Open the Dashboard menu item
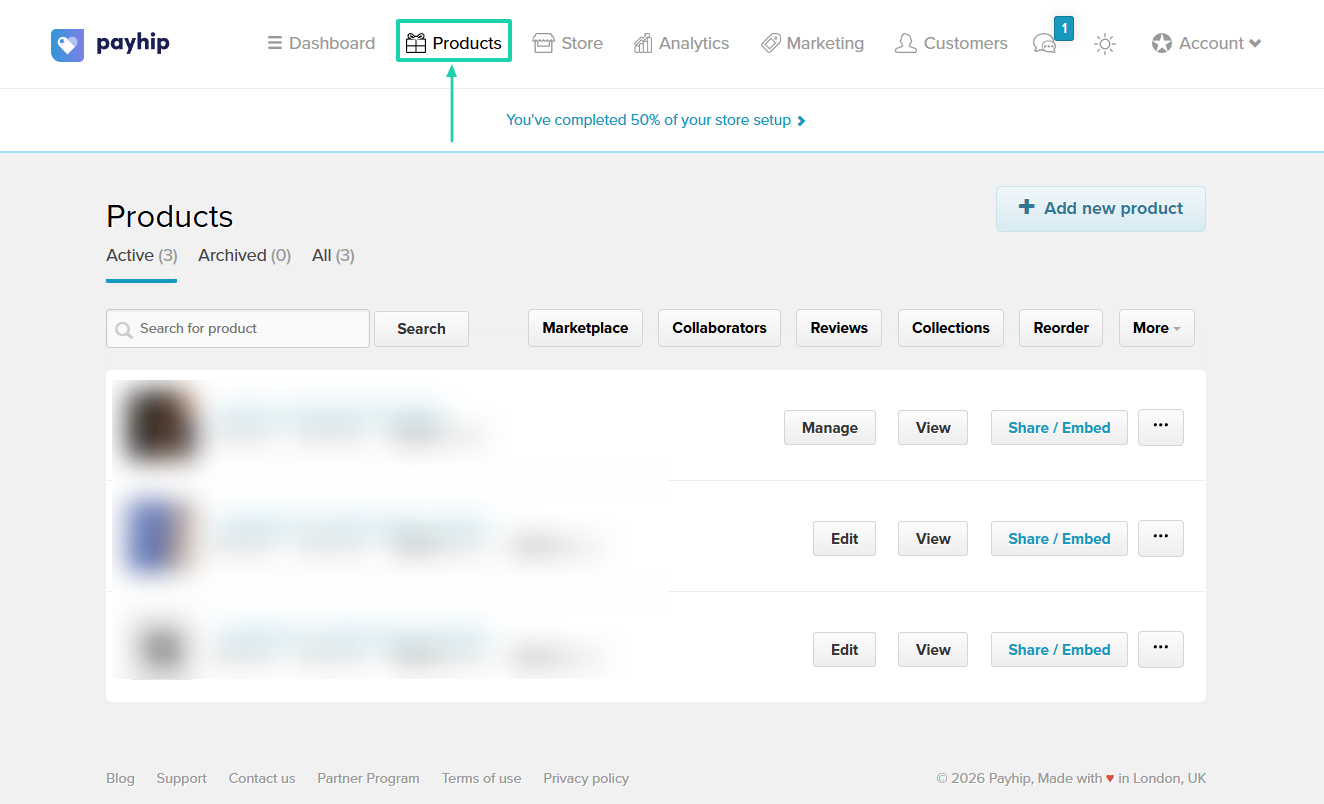1324x804 pixels. click(321, 43)
